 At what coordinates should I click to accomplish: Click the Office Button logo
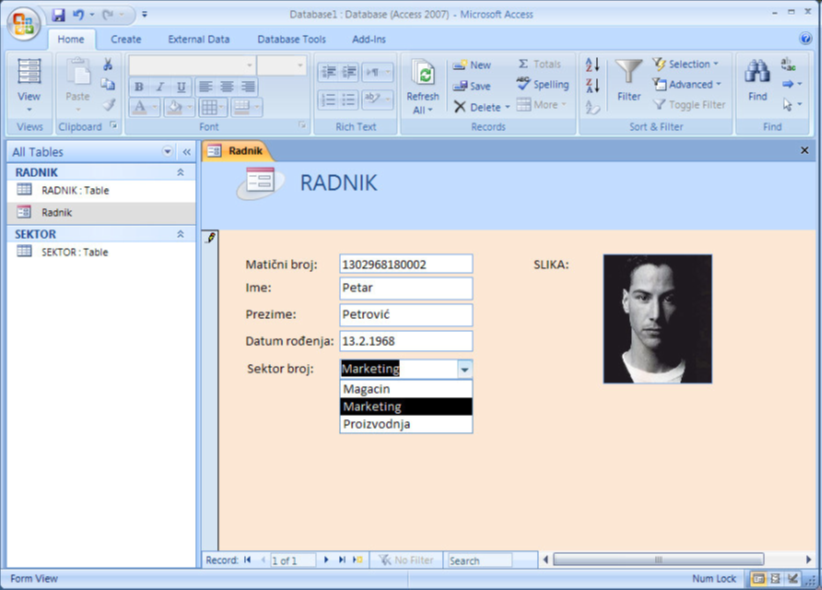click(x=24, y=22)
